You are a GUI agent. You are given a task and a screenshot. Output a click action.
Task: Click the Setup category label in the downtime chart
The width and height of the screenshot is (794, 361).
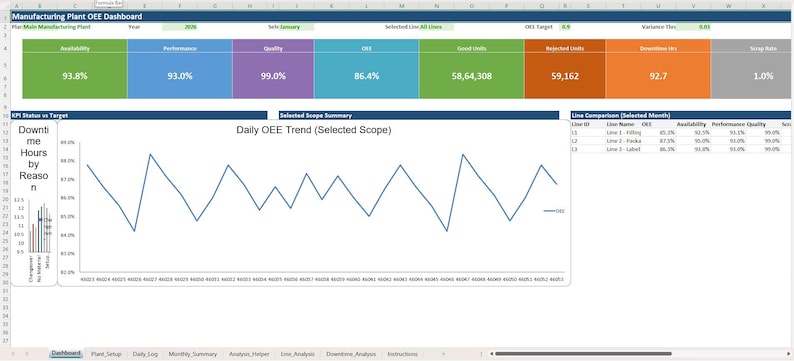tap(48, 263)
